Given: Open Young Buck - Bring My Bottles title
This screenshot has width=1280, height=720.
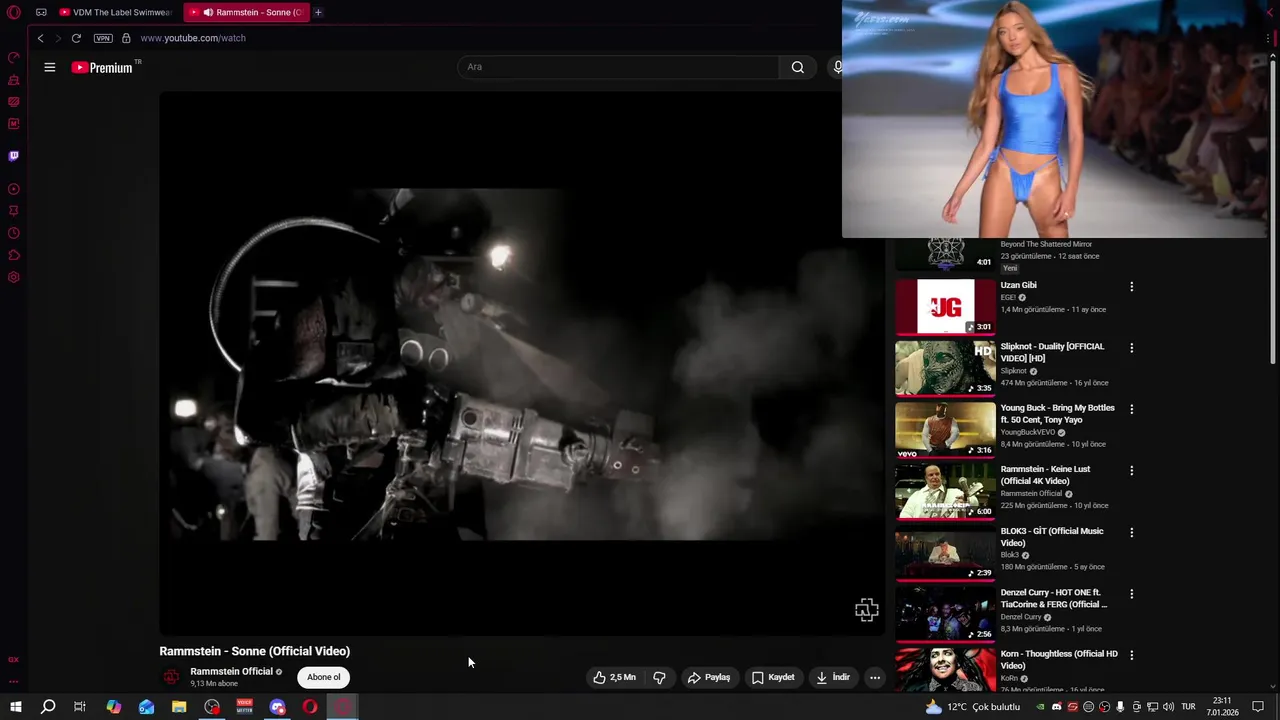Looking at the screenshot, I should click(x=1057, y=414).
